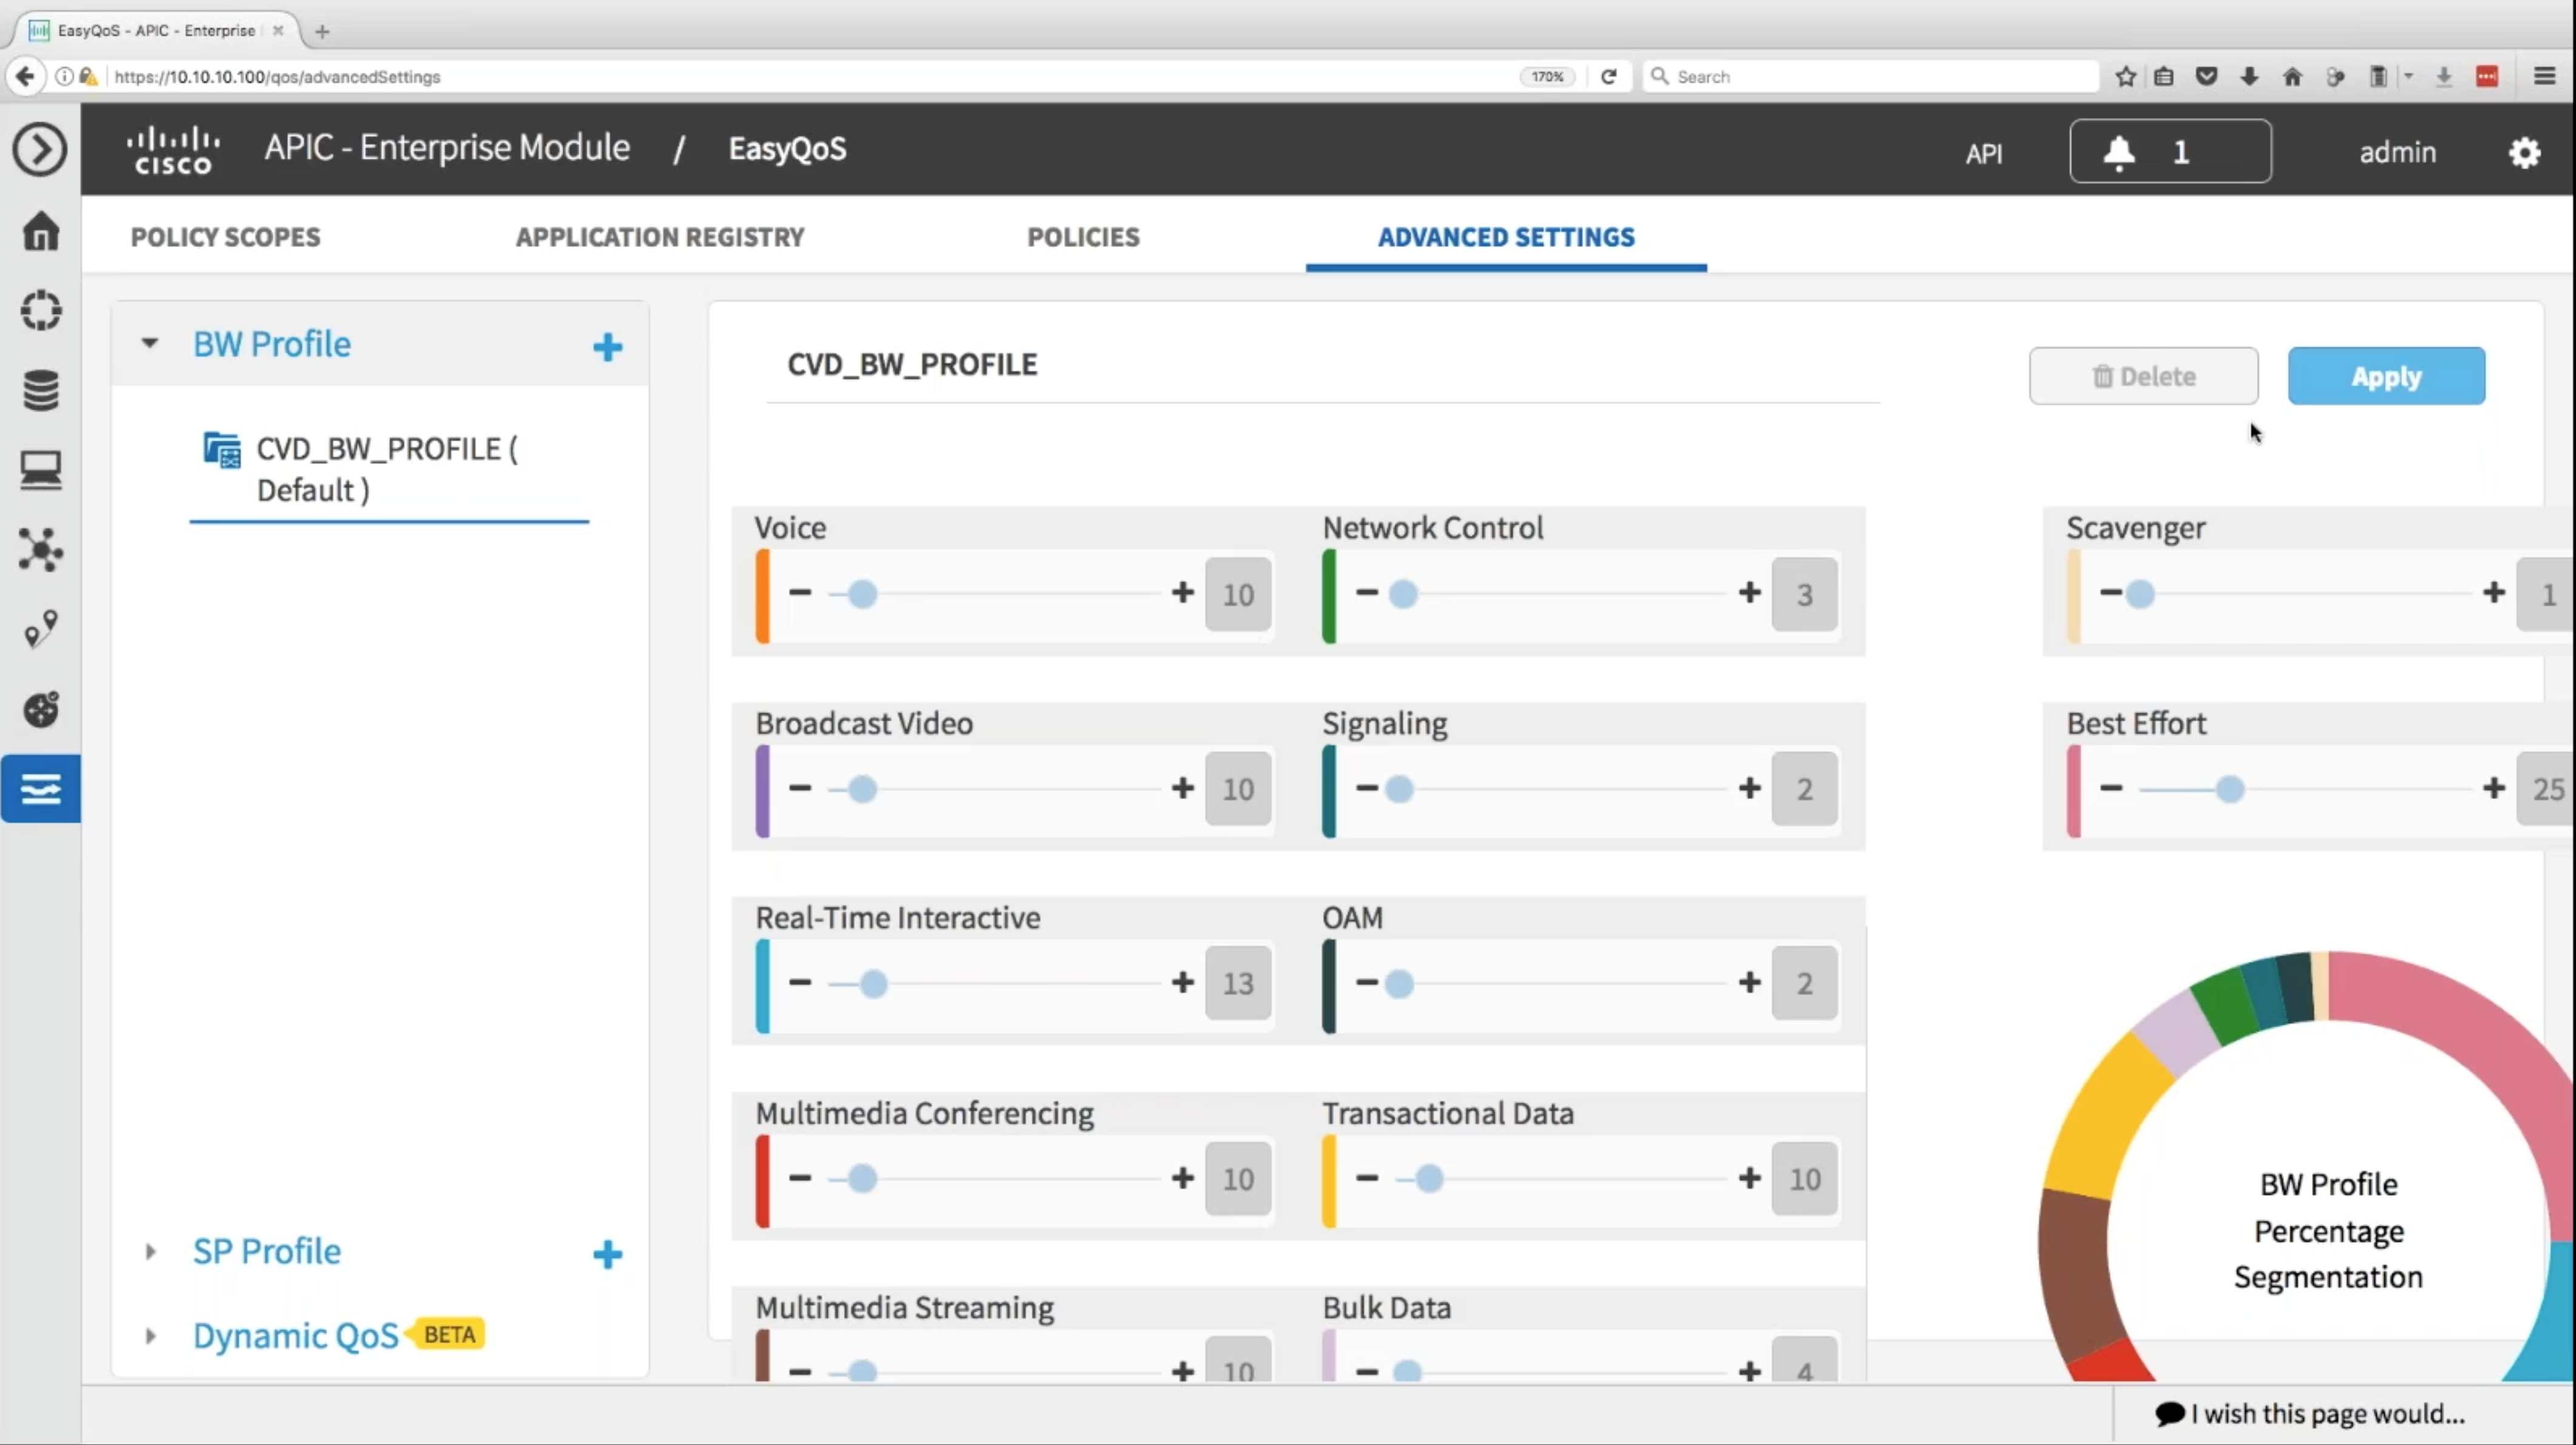Add new BW Profile with plus icon
The width and height of the screenshot is (2576, 1445).
click(x=607, y=347)
